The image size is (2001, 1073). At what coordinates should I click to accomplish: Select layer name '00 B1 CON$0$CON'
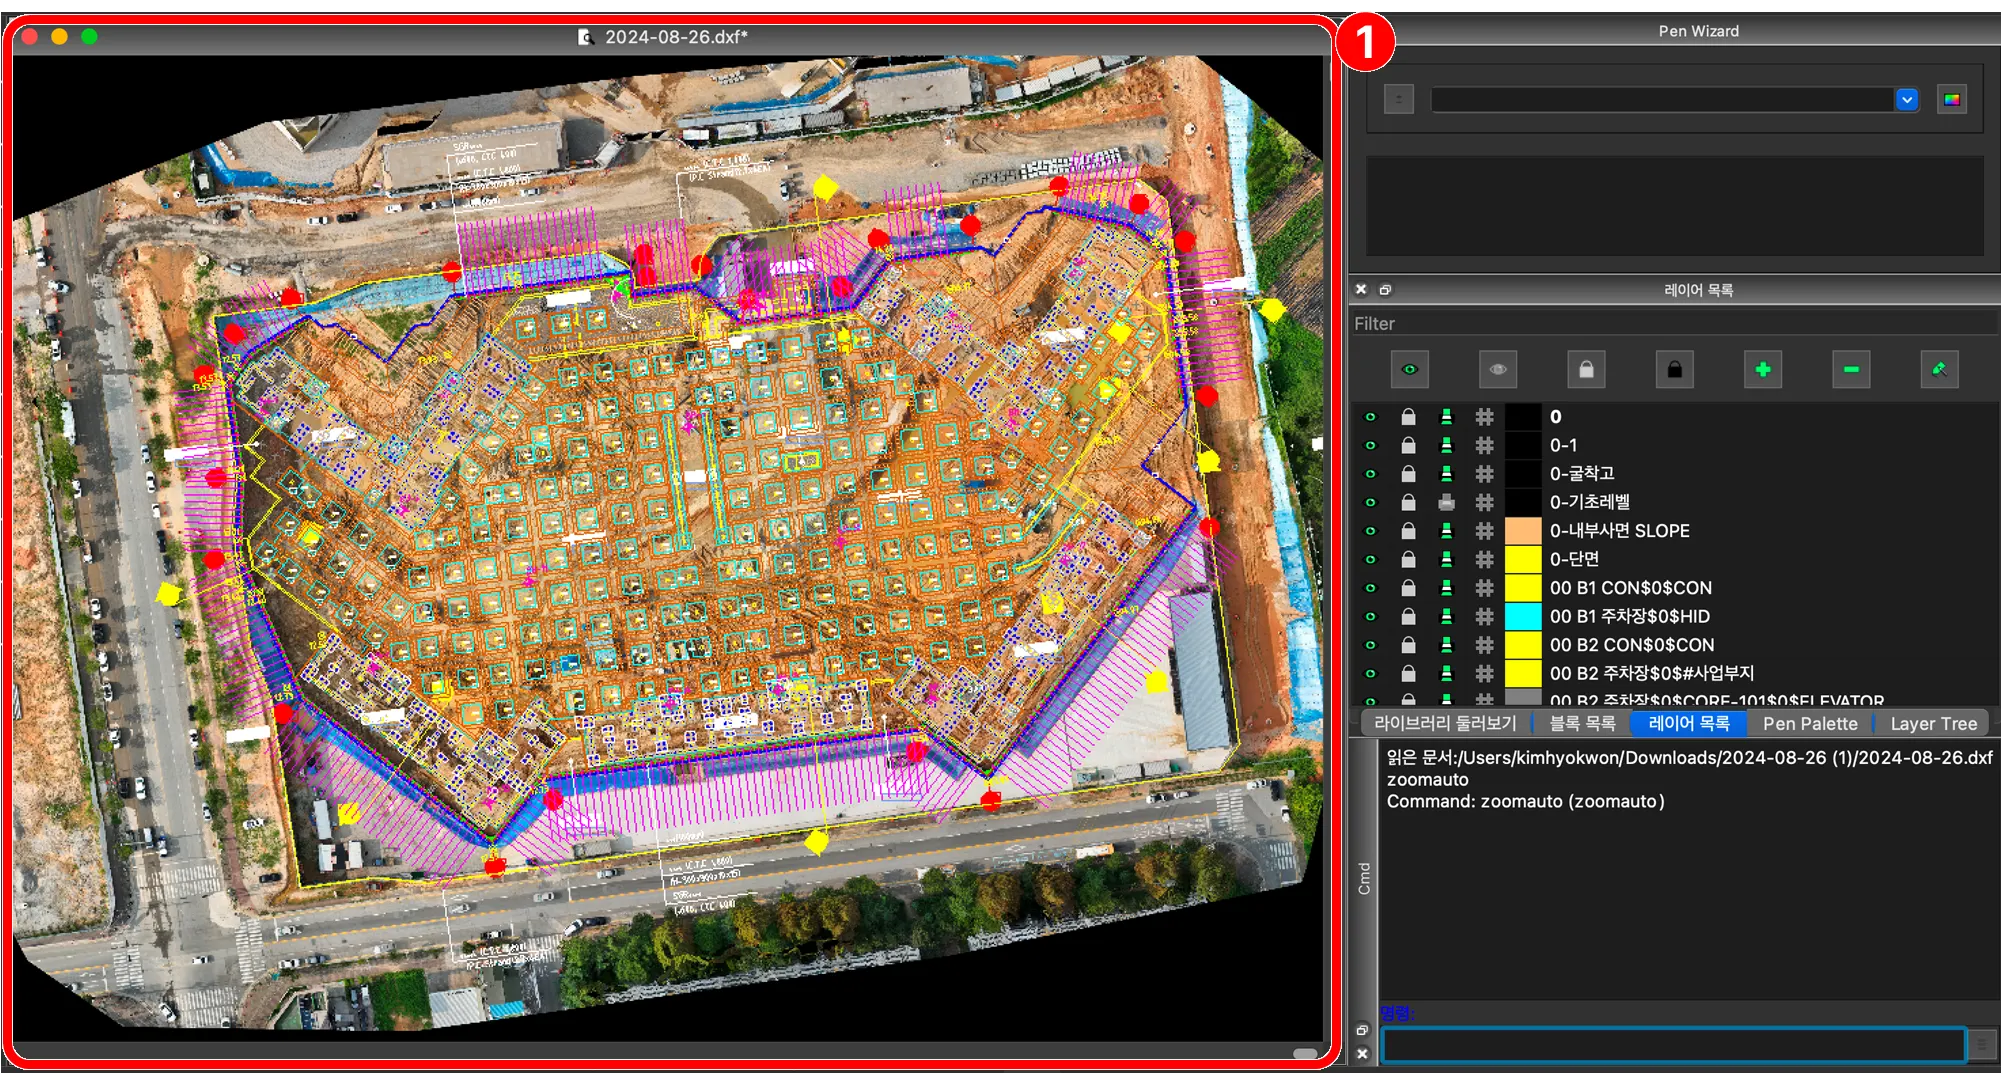tap(1631, 588)
